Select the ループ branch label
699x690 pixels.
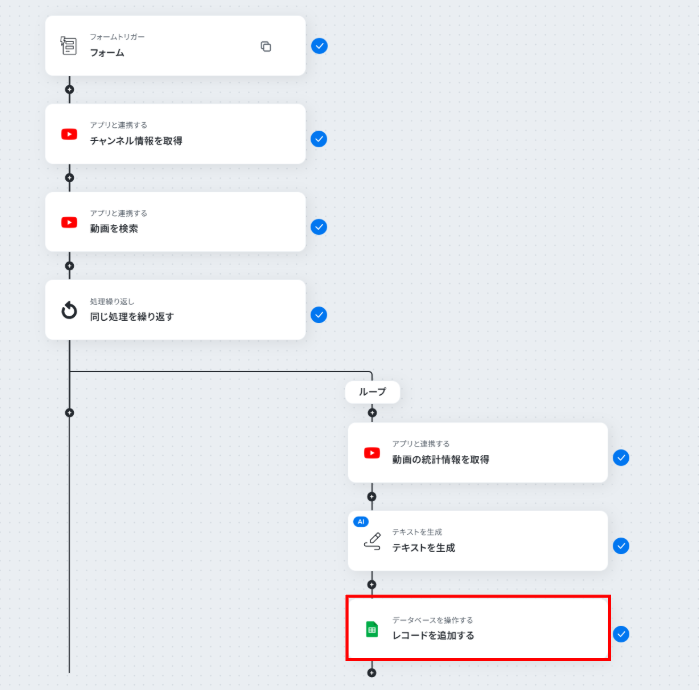[372, 392]
